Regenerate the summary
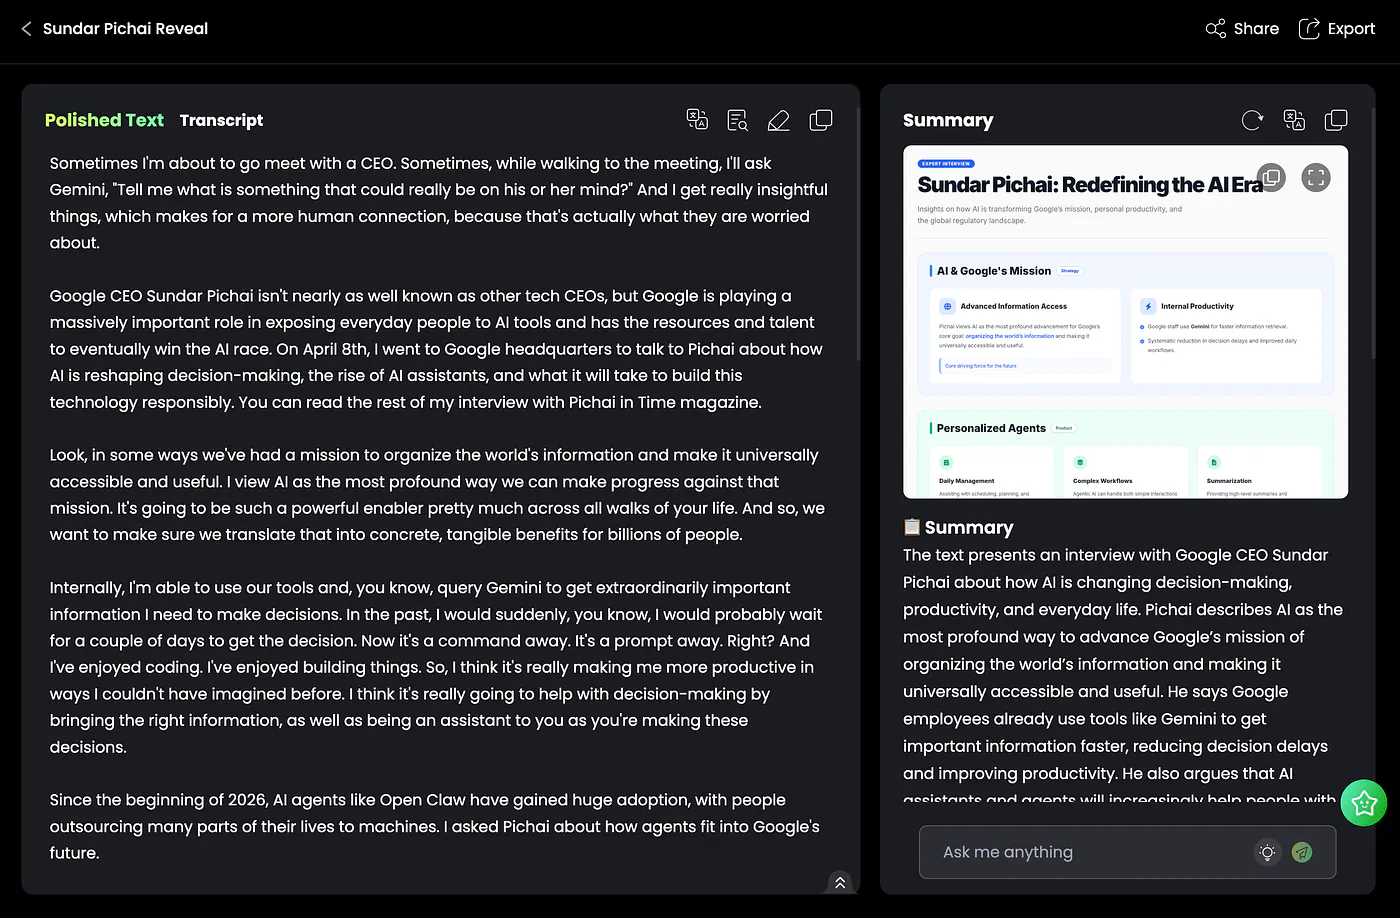 (x=1252, y=120)
